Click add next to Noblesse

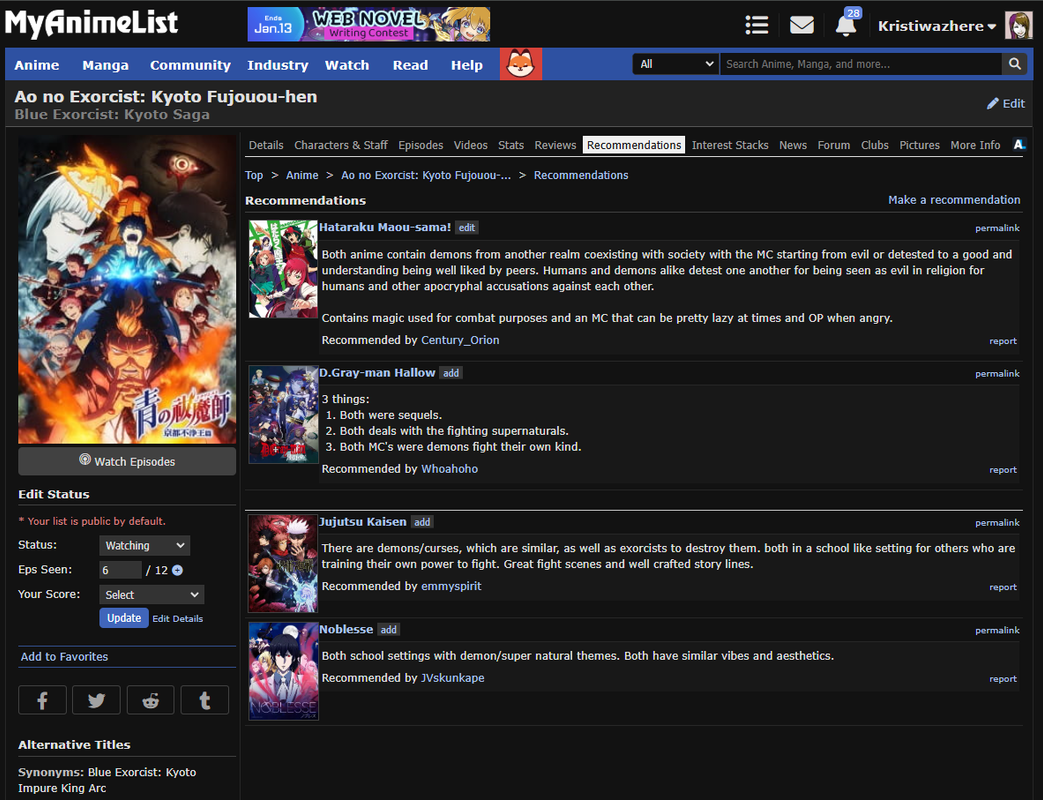click(x=388, y=630)
